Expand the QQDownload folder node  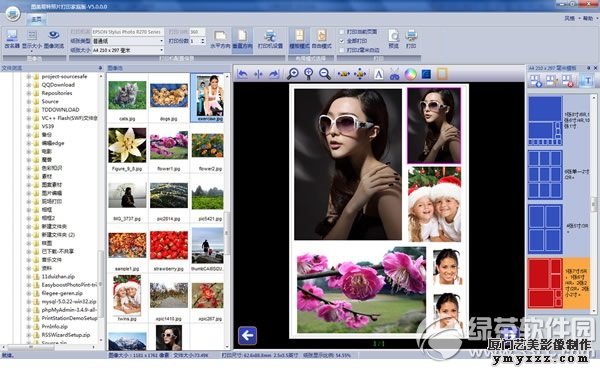click(29, 85)
